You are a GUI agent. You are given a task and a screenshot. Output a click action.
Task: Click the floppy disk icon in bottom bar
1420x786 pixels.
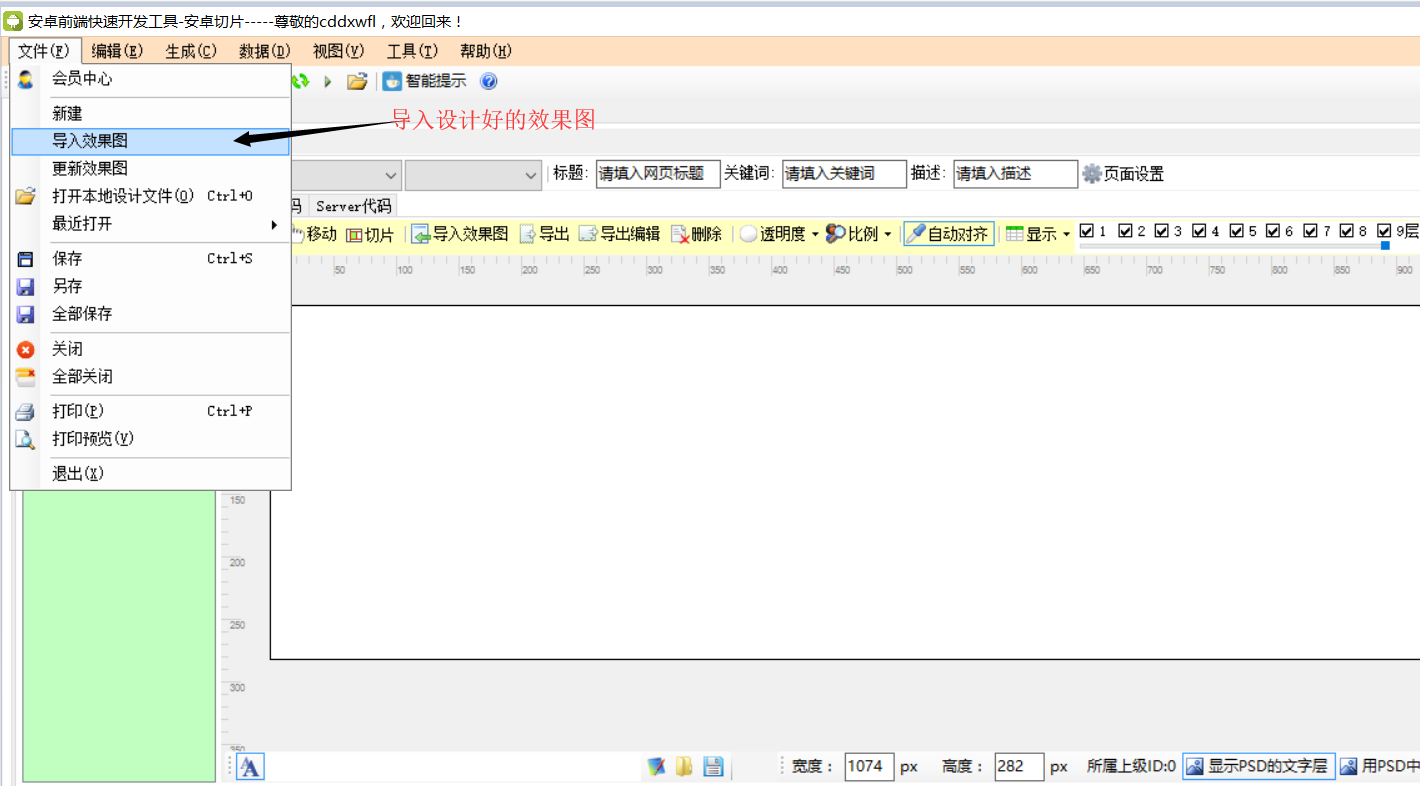pos(713,767)
